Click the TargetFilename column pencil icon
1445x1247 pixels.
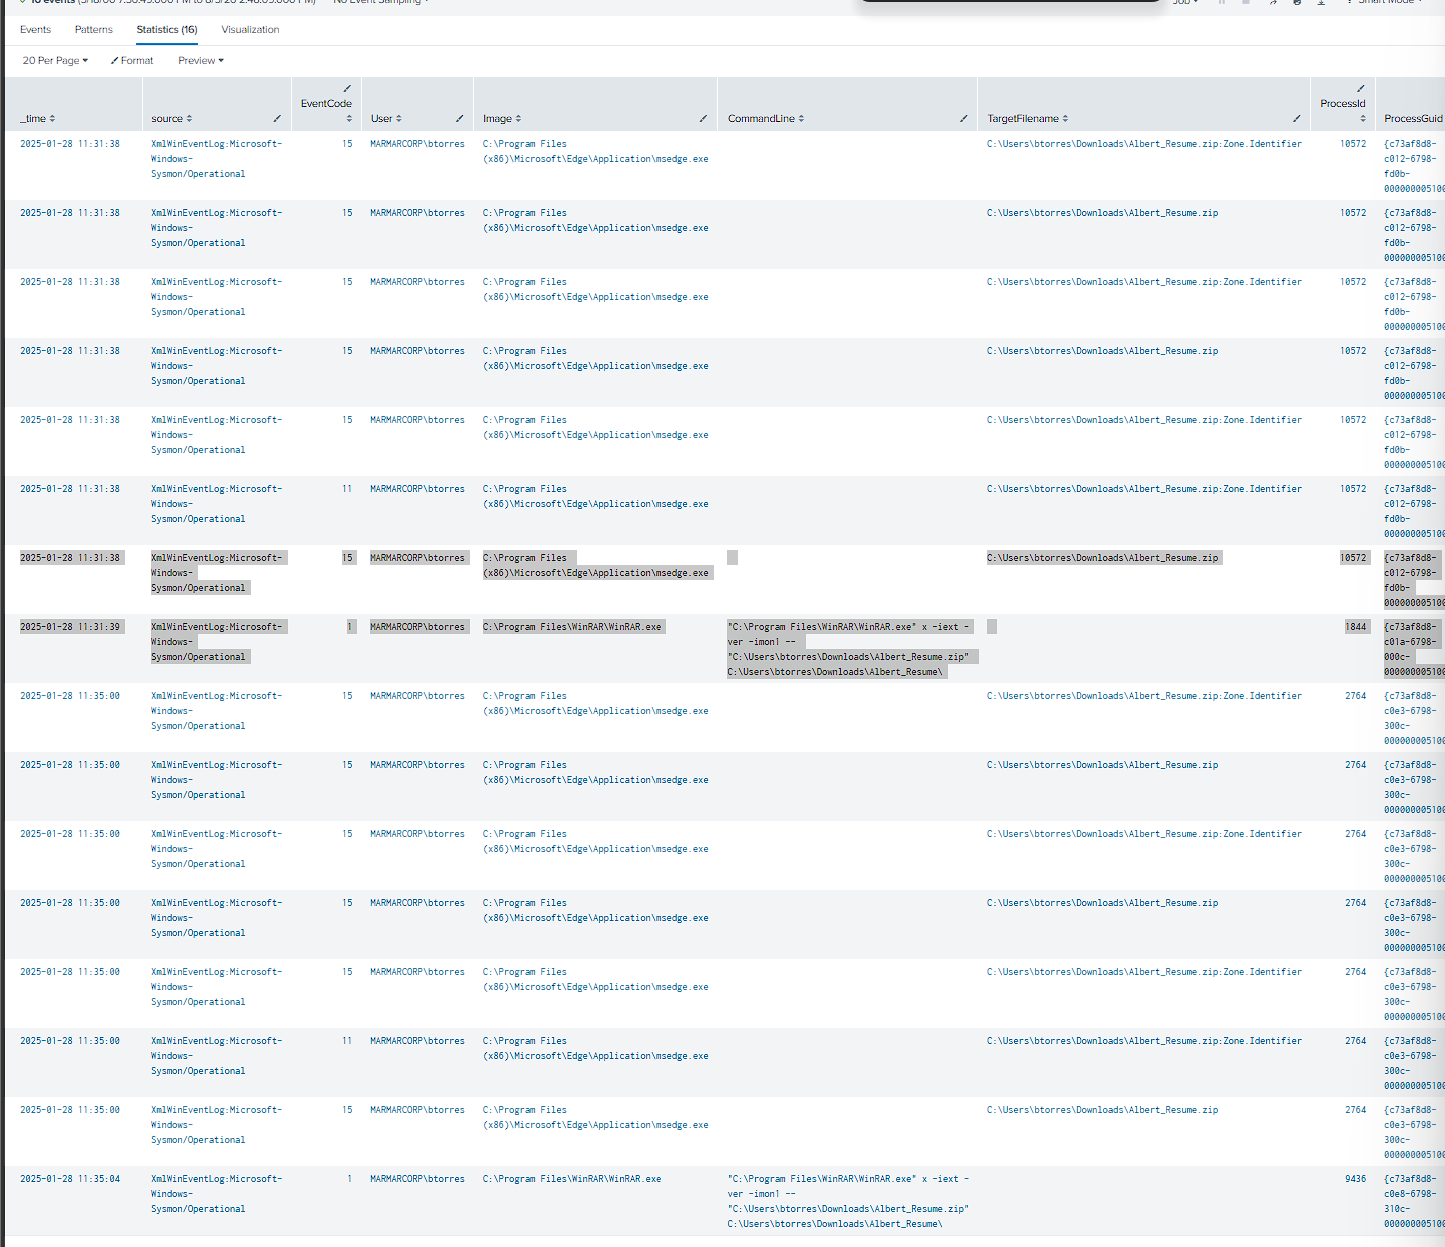1296,119
